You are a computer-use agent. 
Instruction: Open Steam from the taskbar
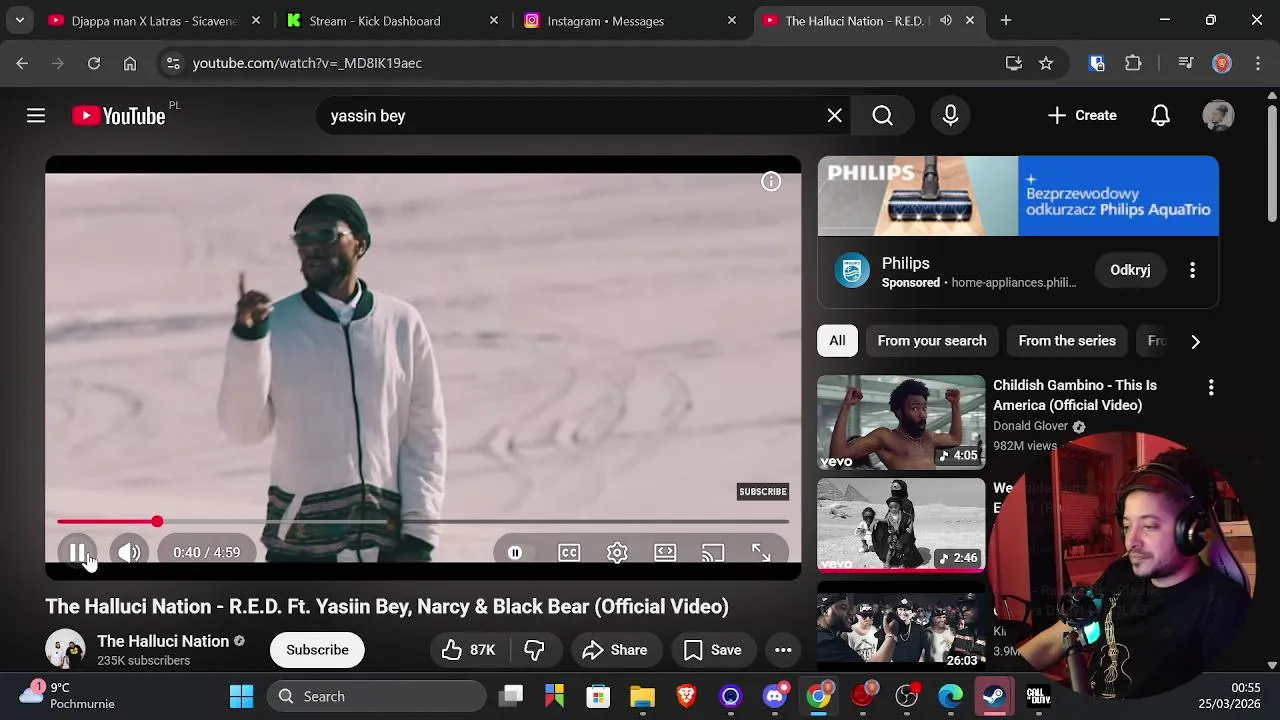pos(994,696)
